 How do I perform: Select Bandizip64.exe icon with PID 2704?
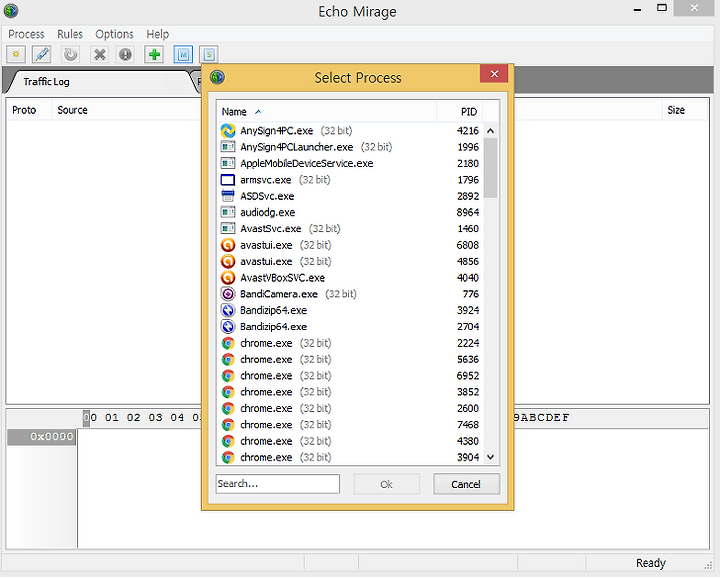228,327
